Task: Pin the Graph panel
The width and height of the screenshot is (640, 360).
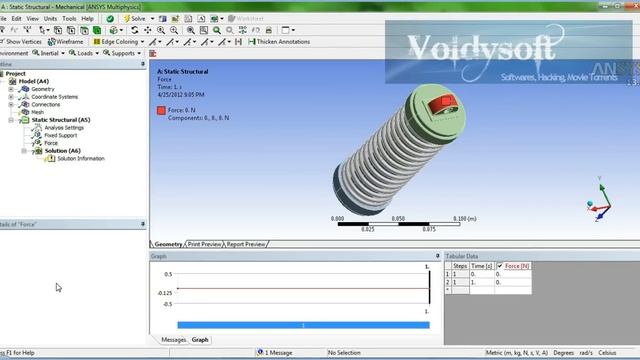Action: pos(438,256)
